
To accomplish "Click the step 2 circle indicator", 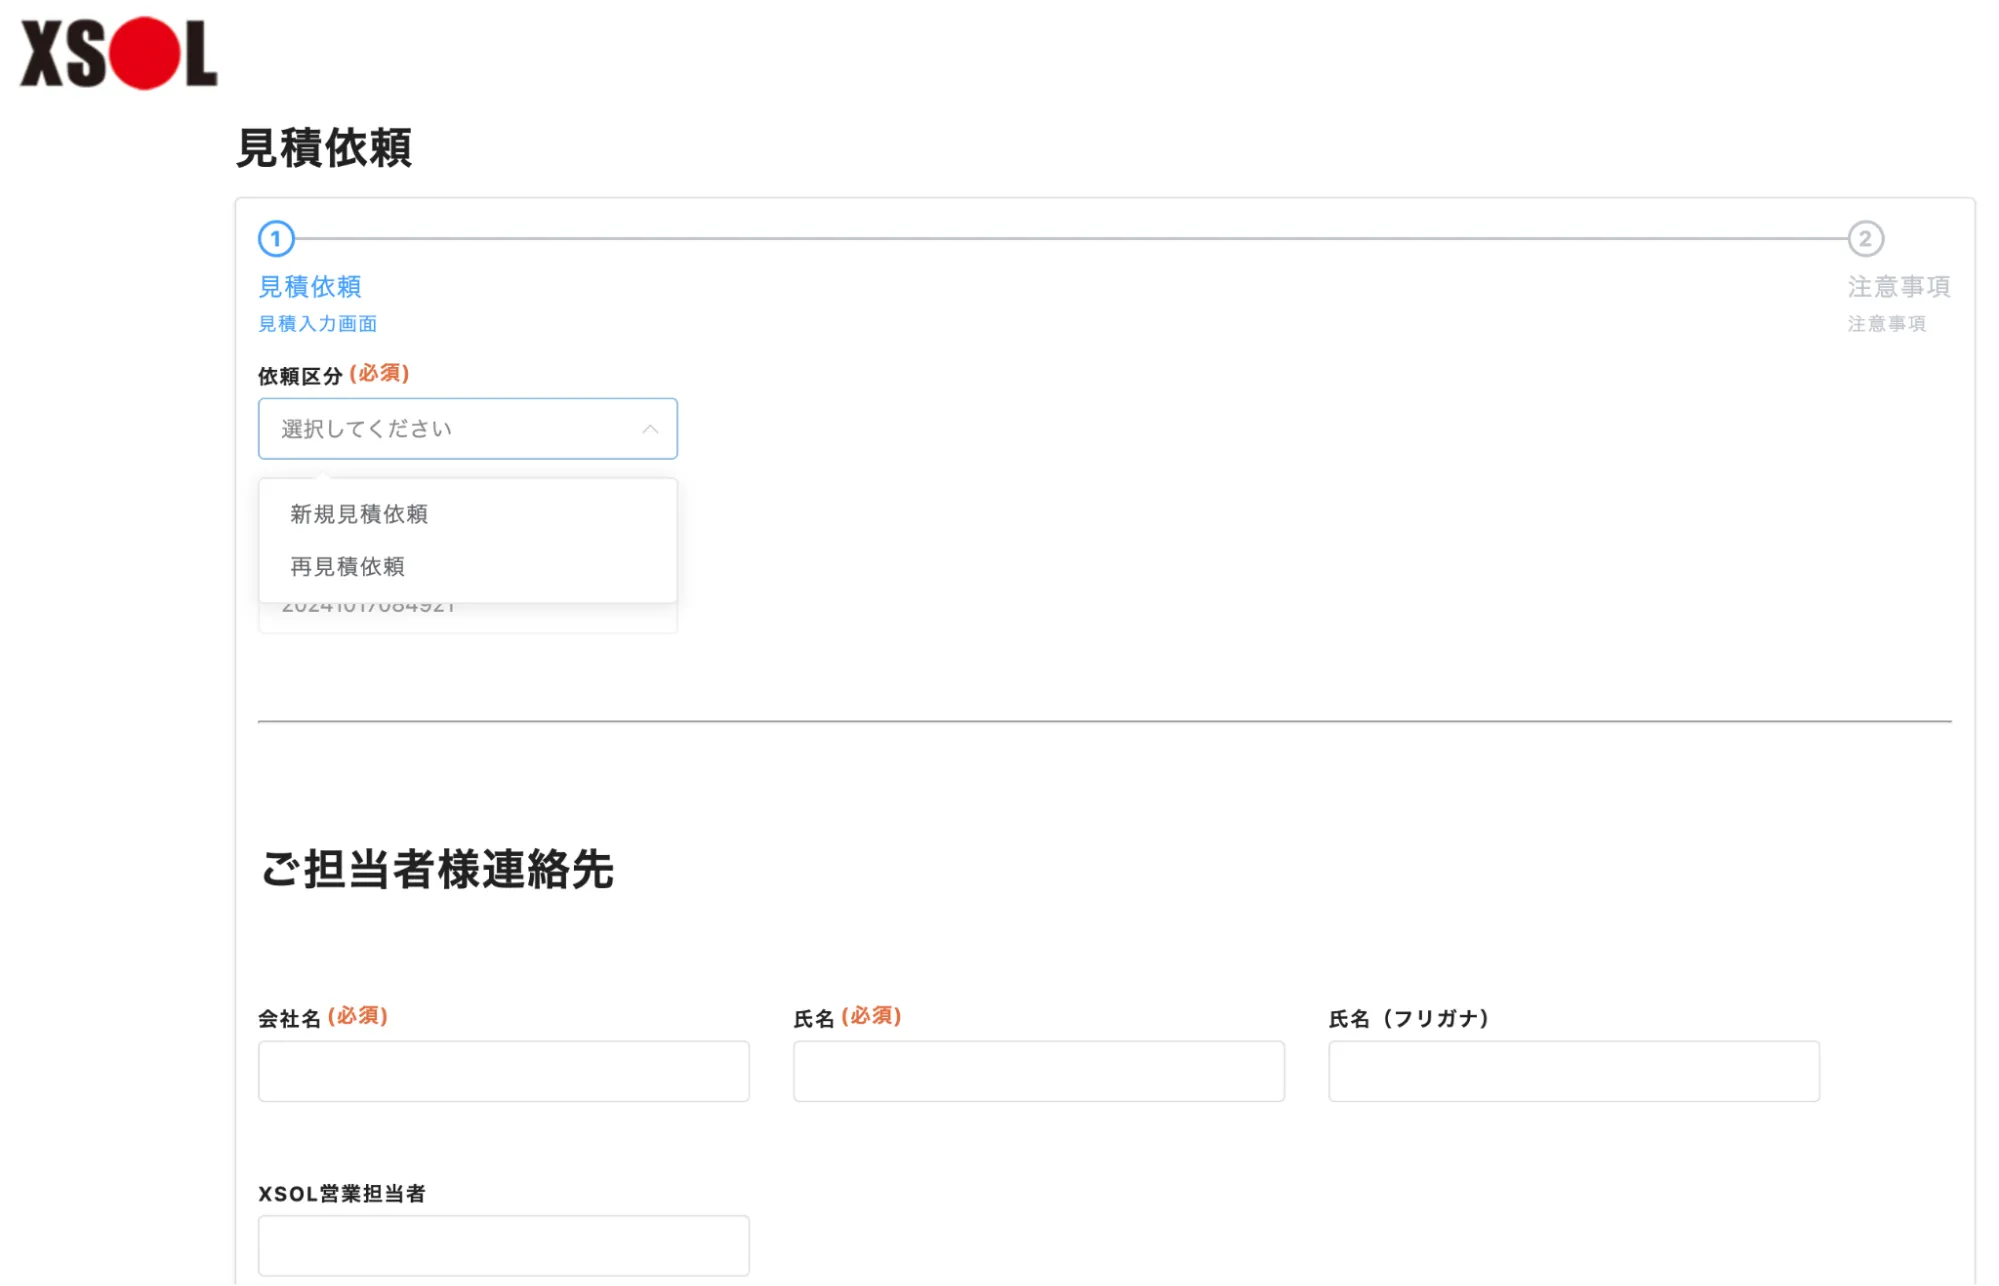I will coord(1864,239).
